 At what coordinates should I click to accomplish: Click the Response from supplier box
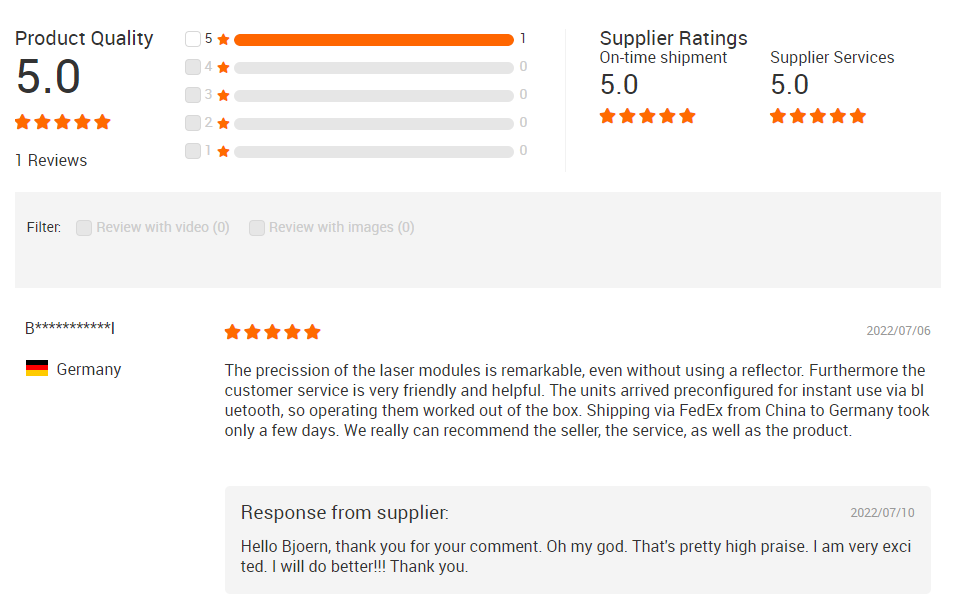577,540
